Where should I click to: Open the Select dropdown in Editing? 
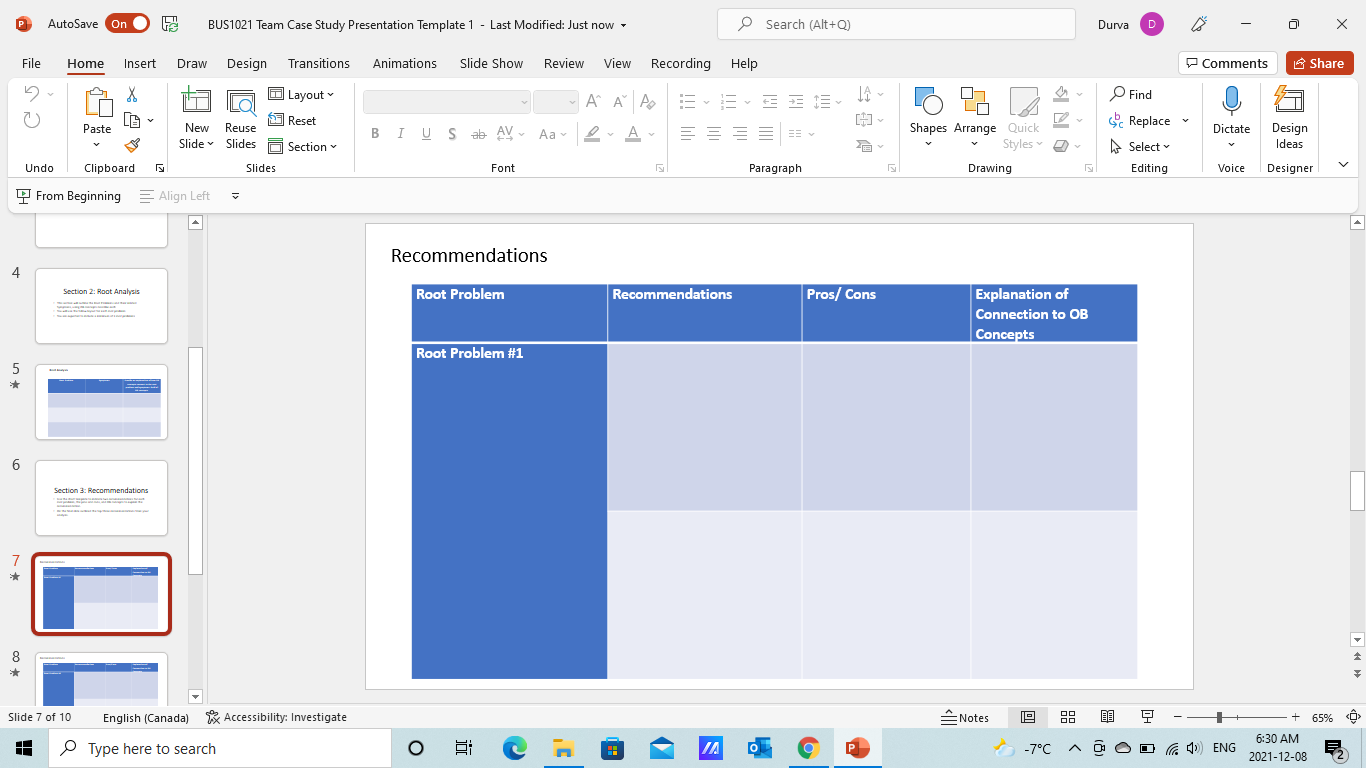[x=1141, y=146]
